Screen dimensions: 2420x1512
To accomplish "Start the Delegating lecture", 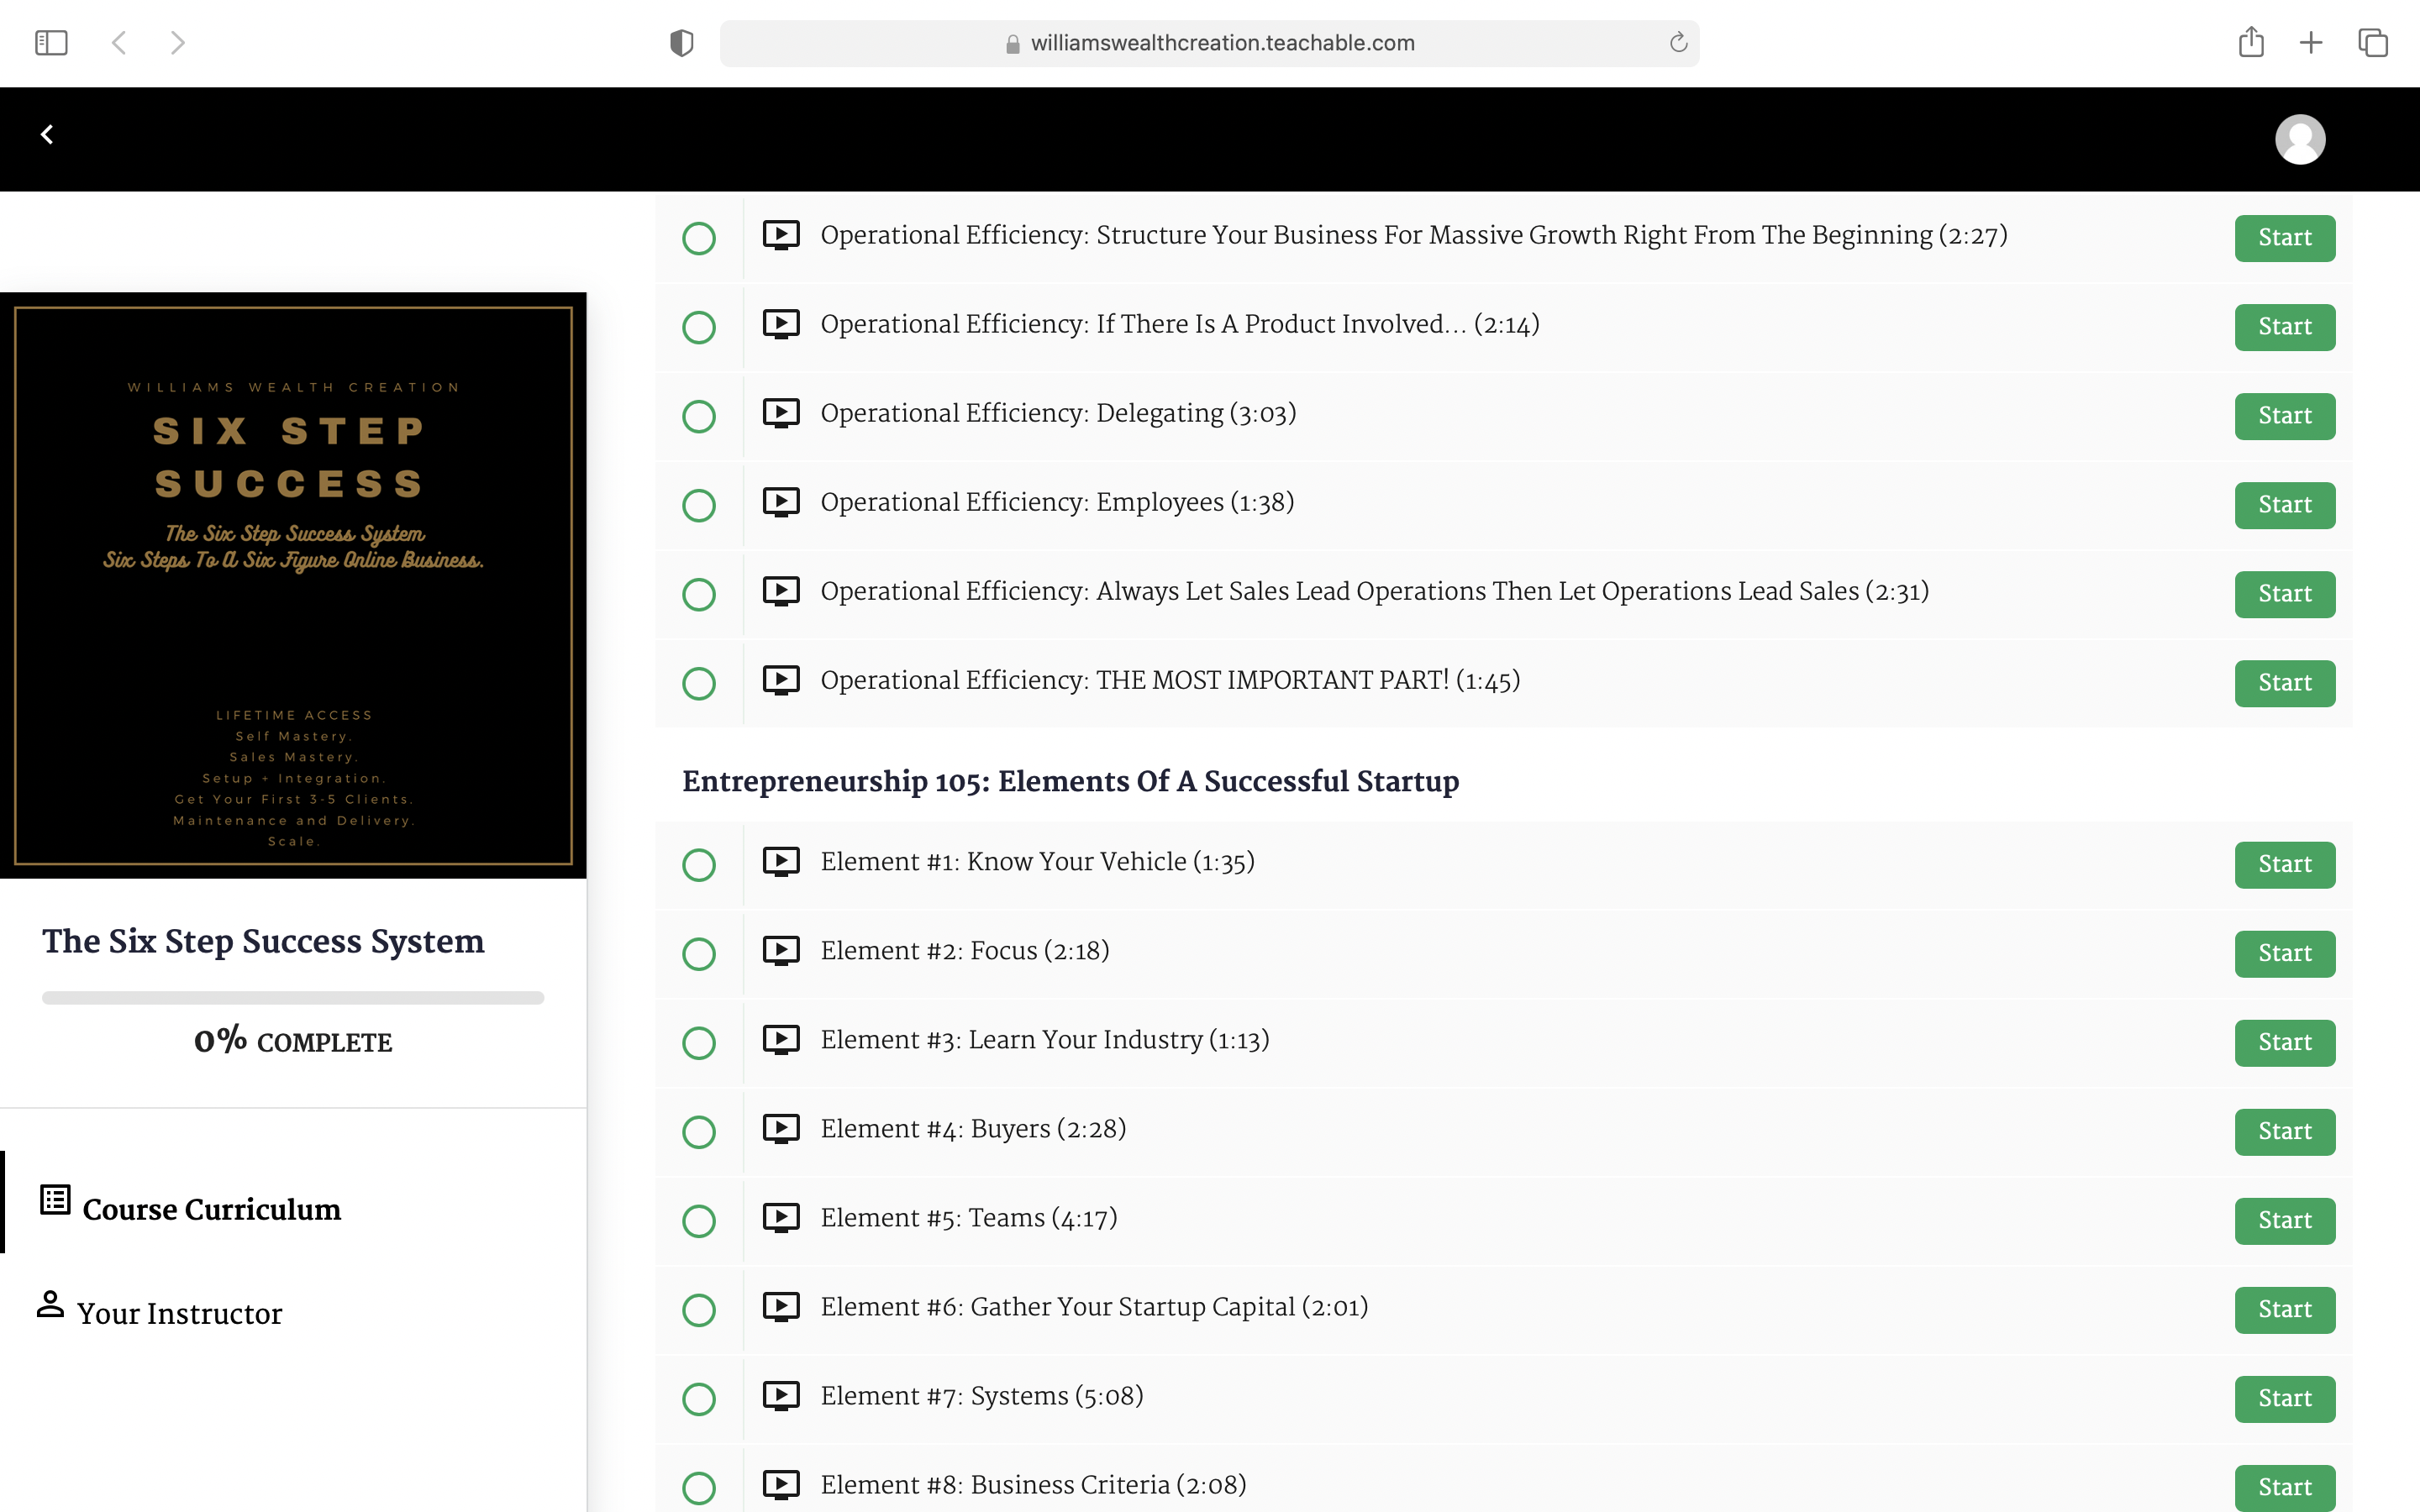I will [2285, 416].
